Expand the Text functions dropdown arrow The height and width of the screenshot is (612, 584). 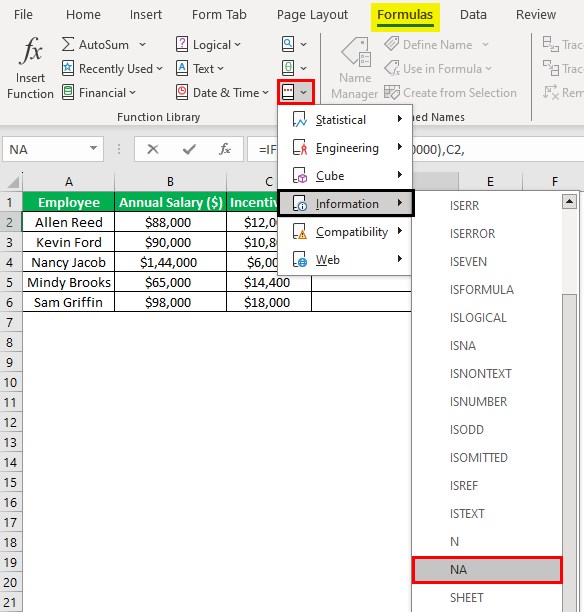pos(220,69)
